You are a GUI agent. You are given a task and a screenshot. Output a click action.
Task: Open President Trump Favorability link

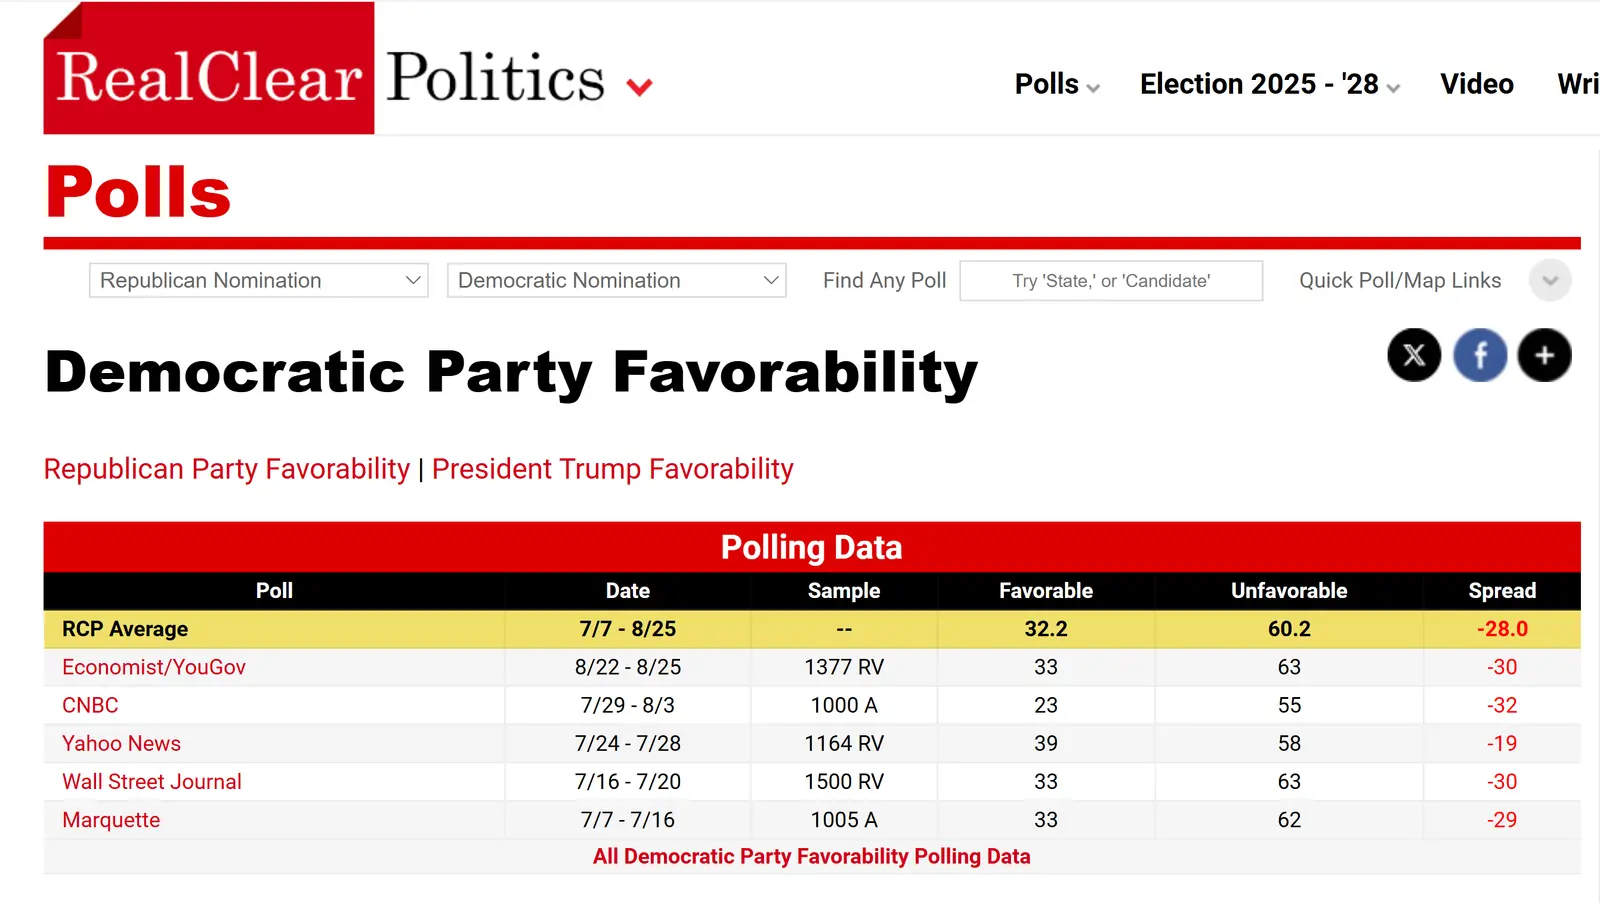612,469
